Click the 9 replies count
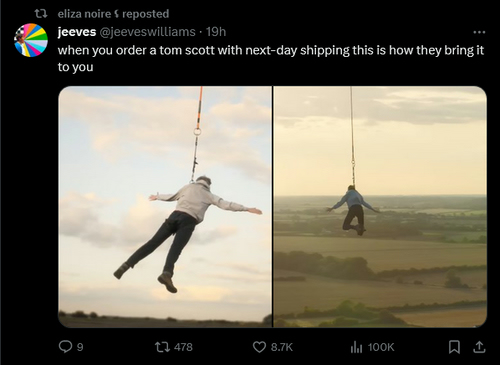Image resolution: width=500 pixels, height=365 pixels. click(x=80, y=347)
